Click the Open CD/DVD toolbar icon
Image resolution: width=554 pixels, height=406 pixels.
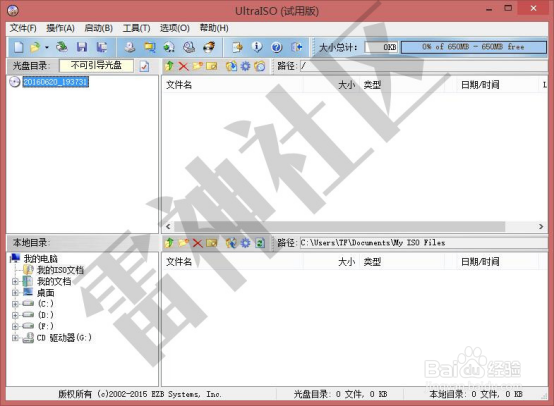62,47
